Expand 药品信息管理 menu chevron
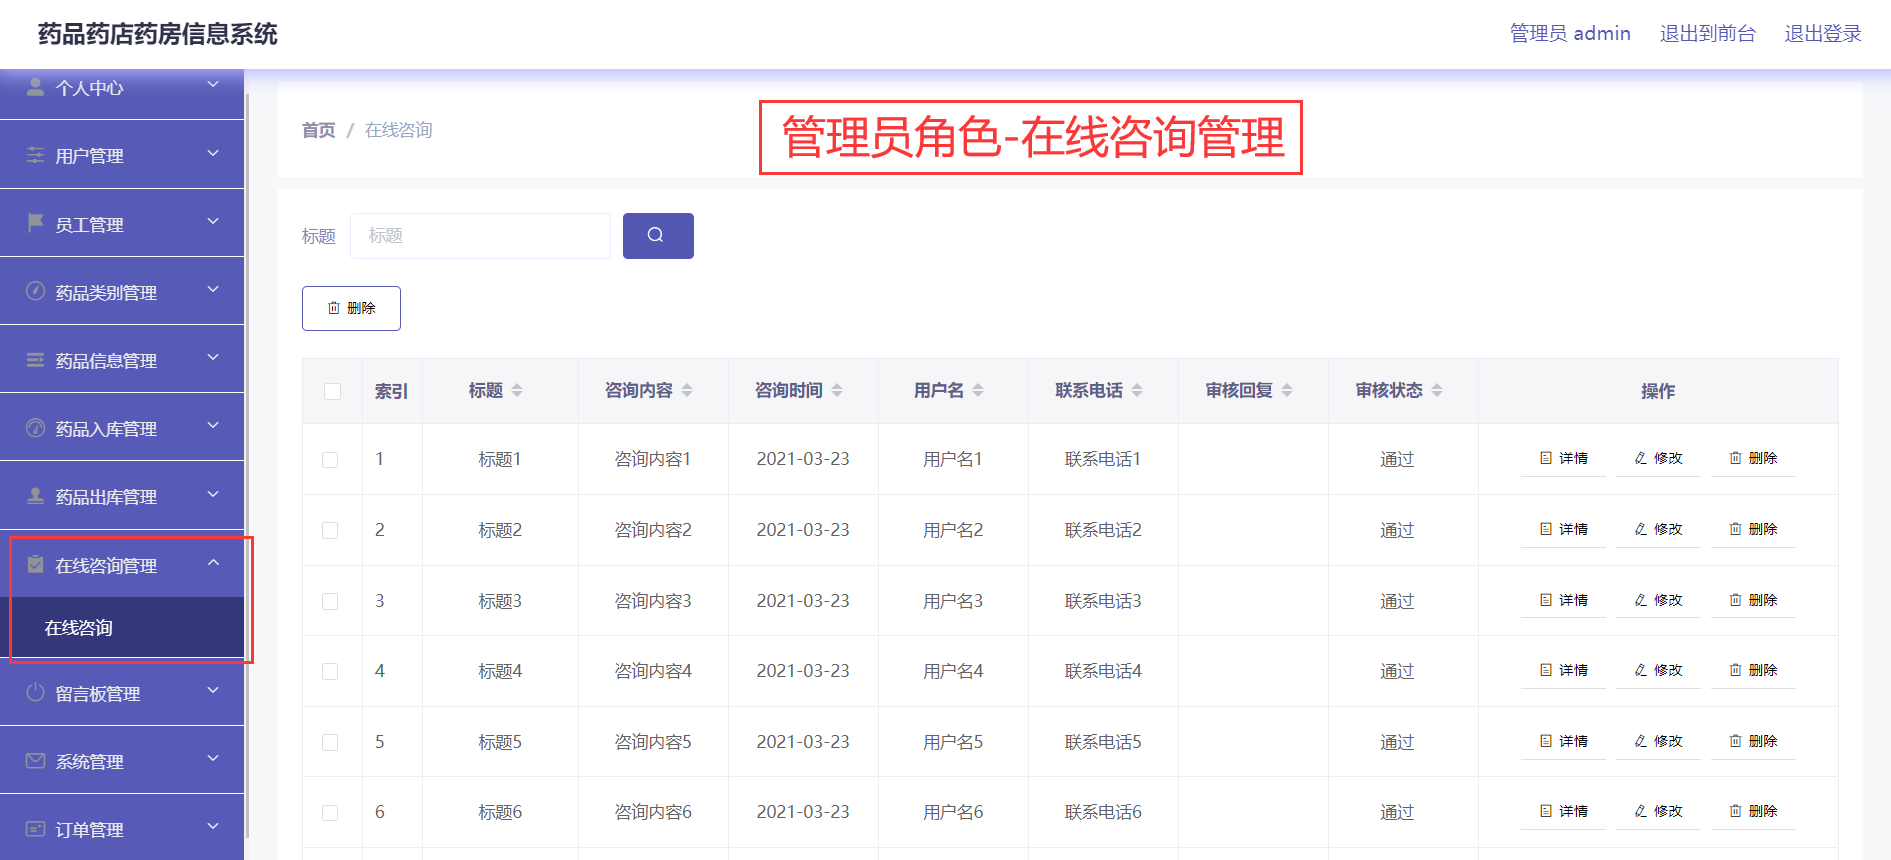The width and height of the screenshot is (1891, 860). point(213,357)
